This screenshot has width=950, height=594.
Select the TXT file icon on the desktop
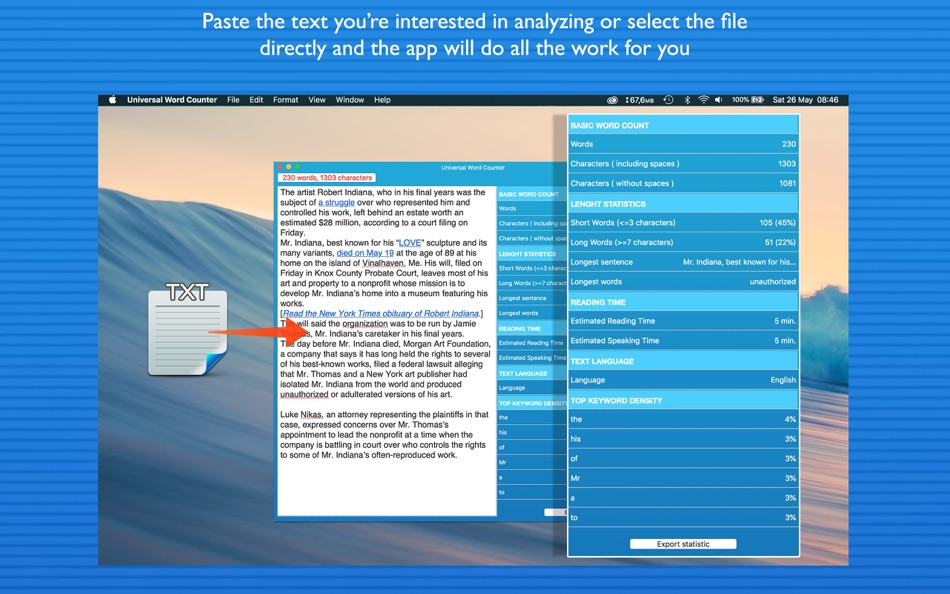pyautogui.click(x=188, y=328)
